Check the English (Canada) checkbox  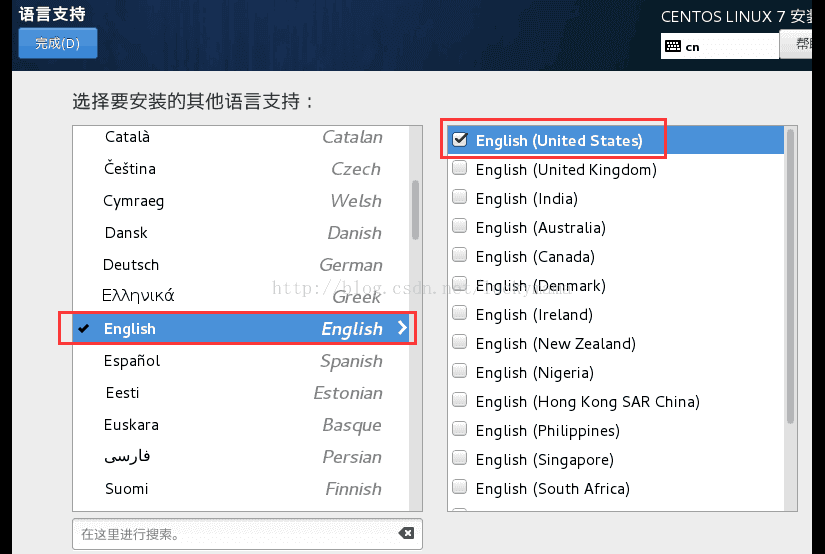pos(459,255)
